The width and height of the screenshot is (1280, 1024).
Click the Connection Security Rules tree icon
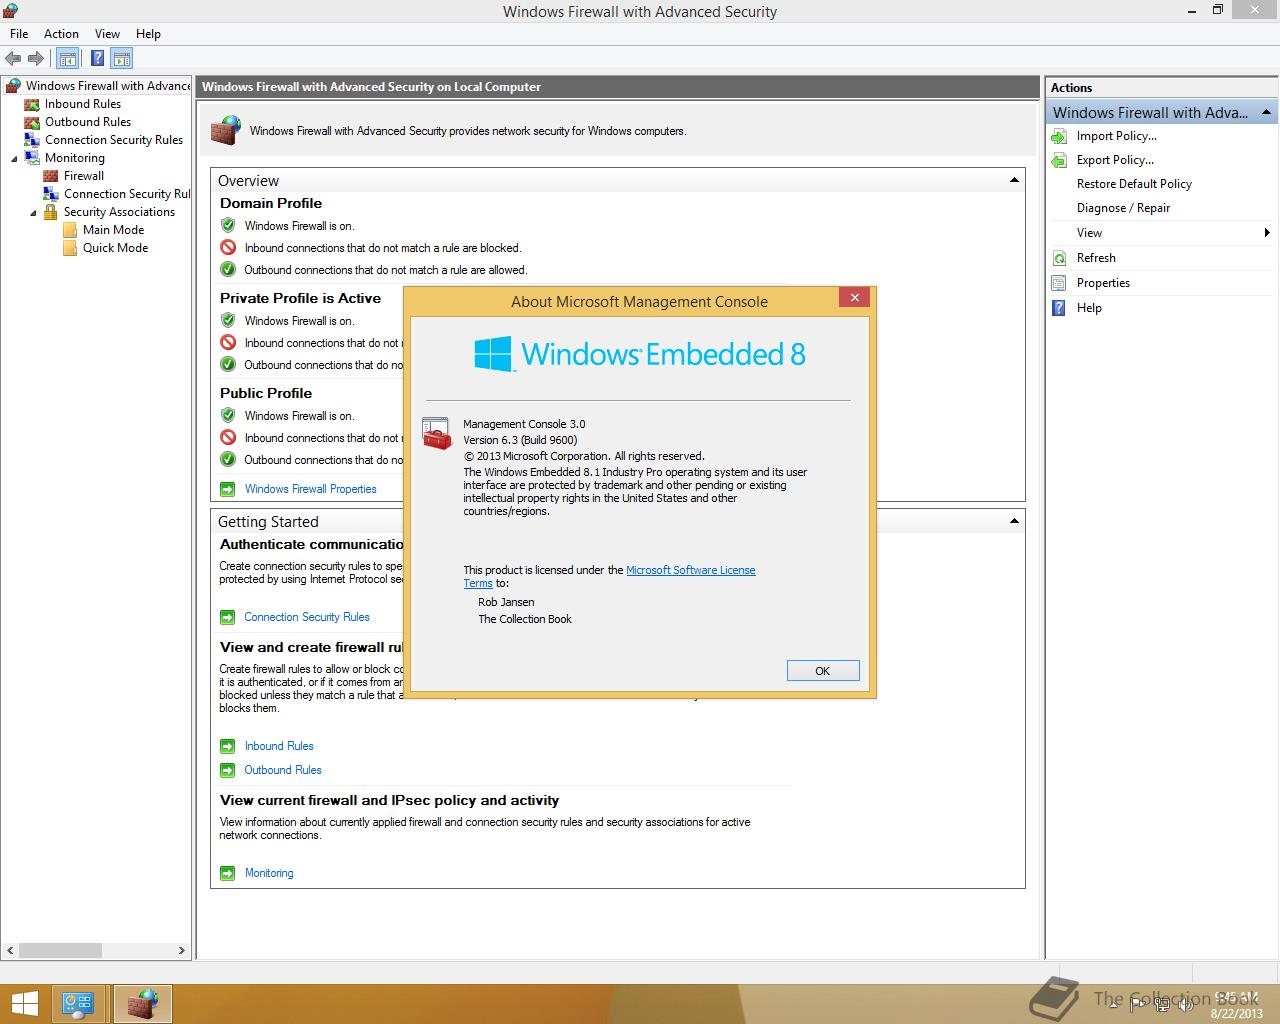(x=32, y=140)
